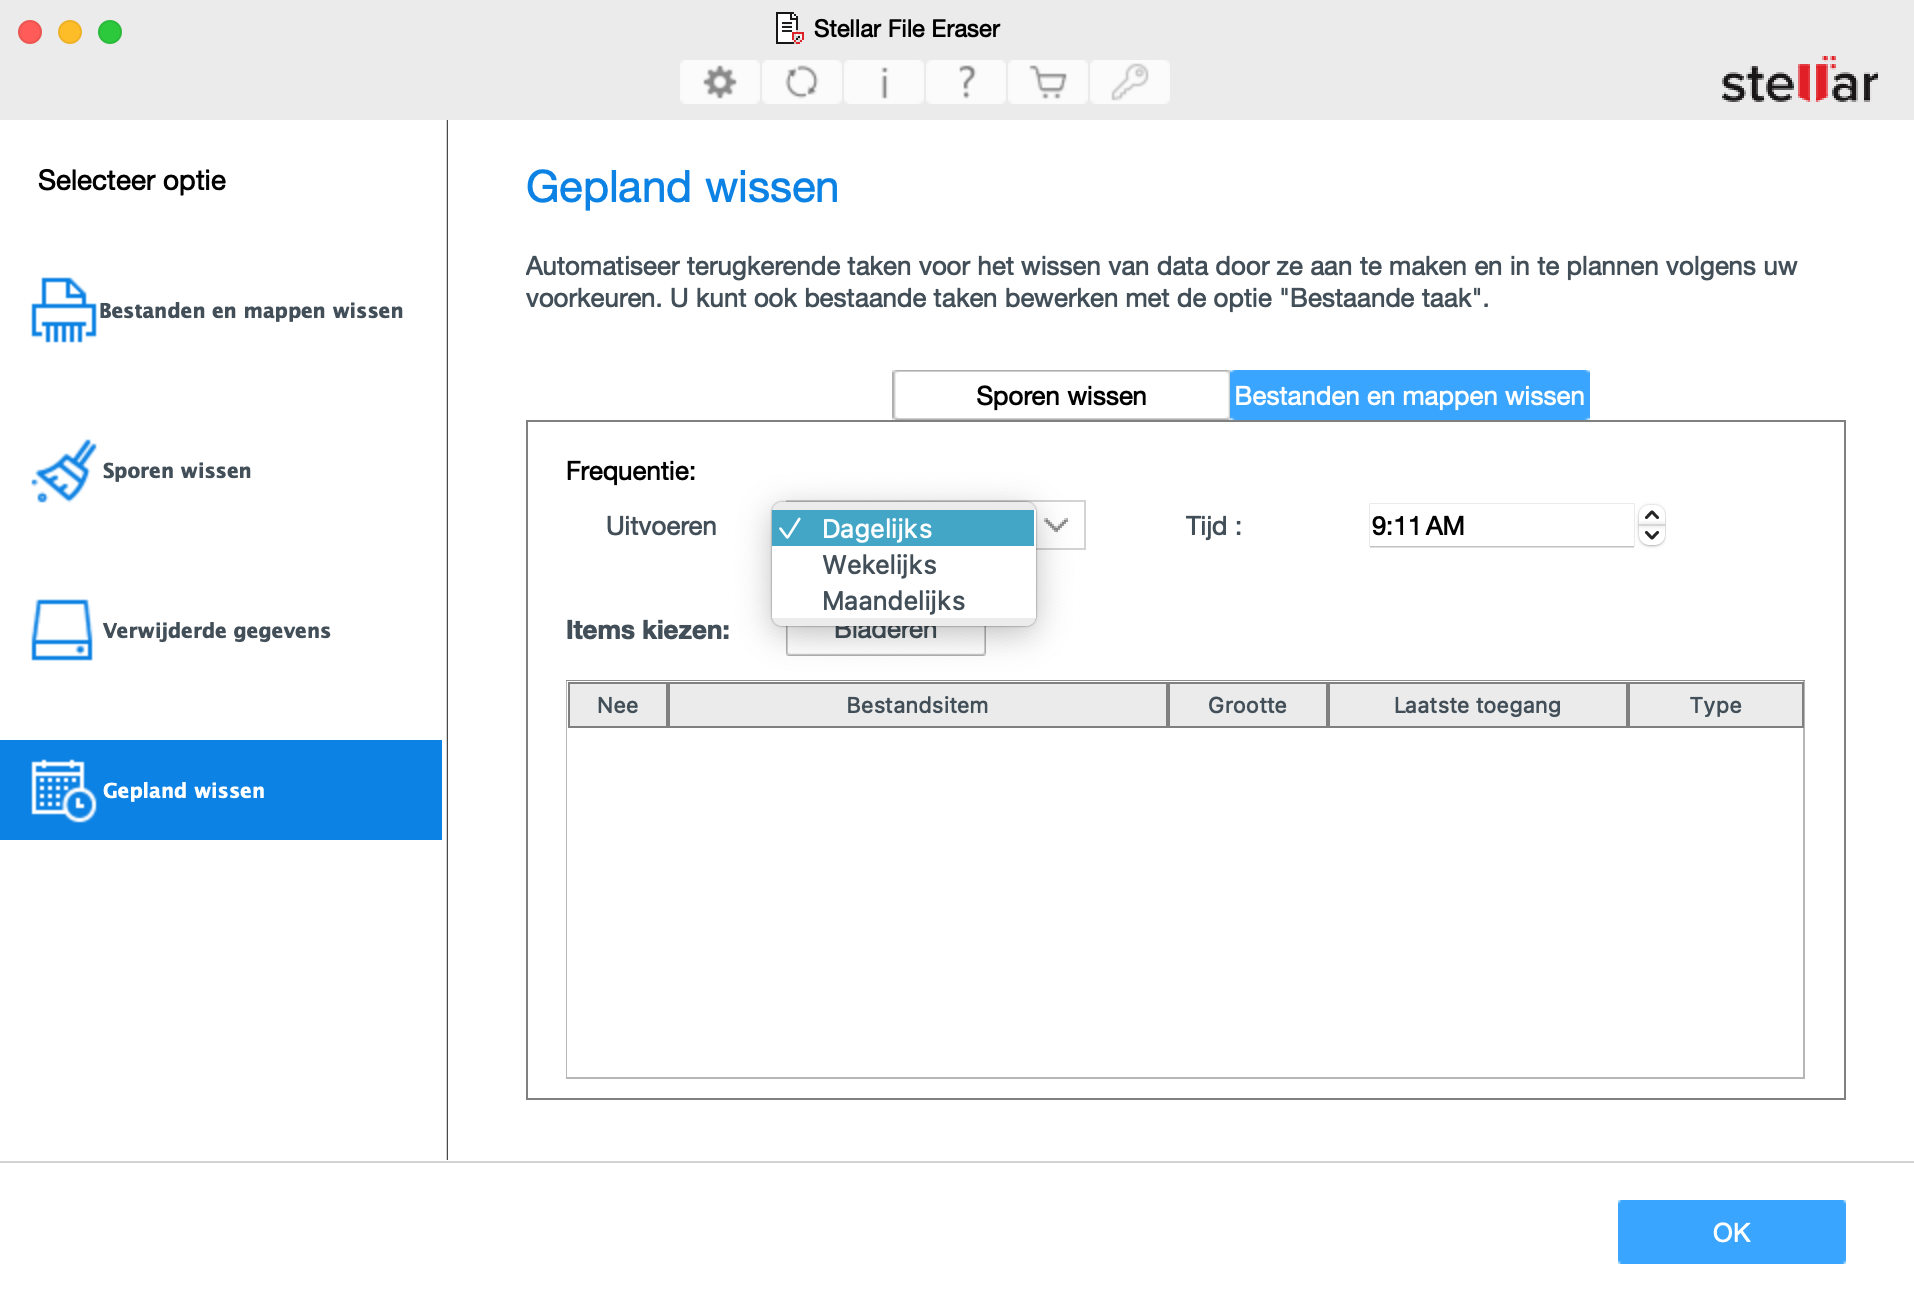Click the Tijd field showing 9:11 AM
Image resolution: width=1914 pixels, height=1300 pixels.
pyautogui.click(x=1501, y=525)
